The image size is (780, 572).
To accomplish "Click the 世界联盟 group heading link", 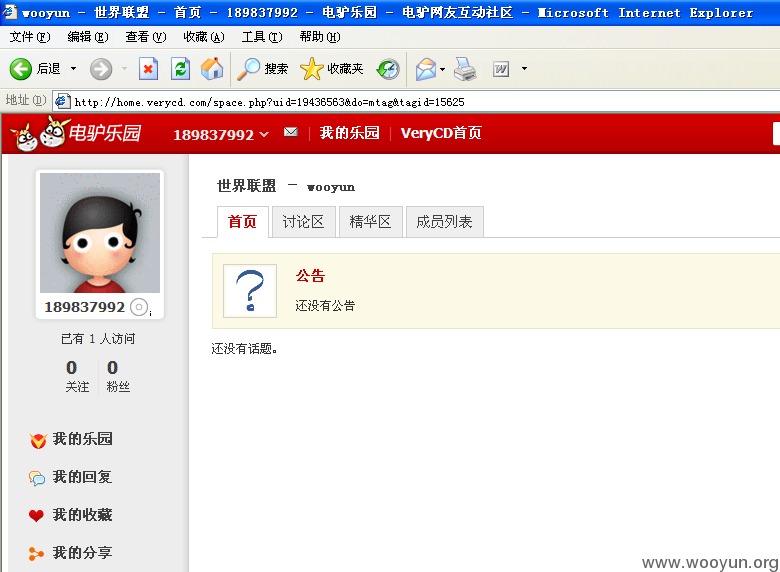I will click(247, 186).
